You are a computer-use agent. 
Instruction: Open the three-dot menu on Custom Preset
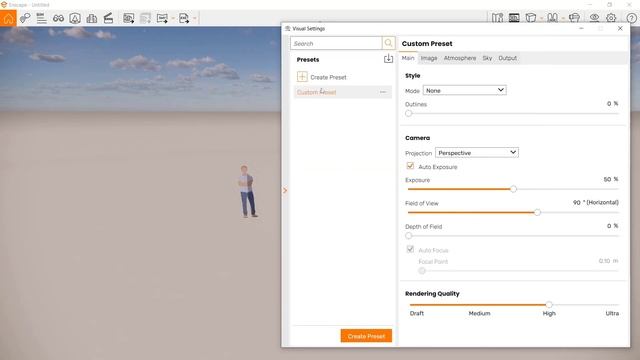(383, 92)
